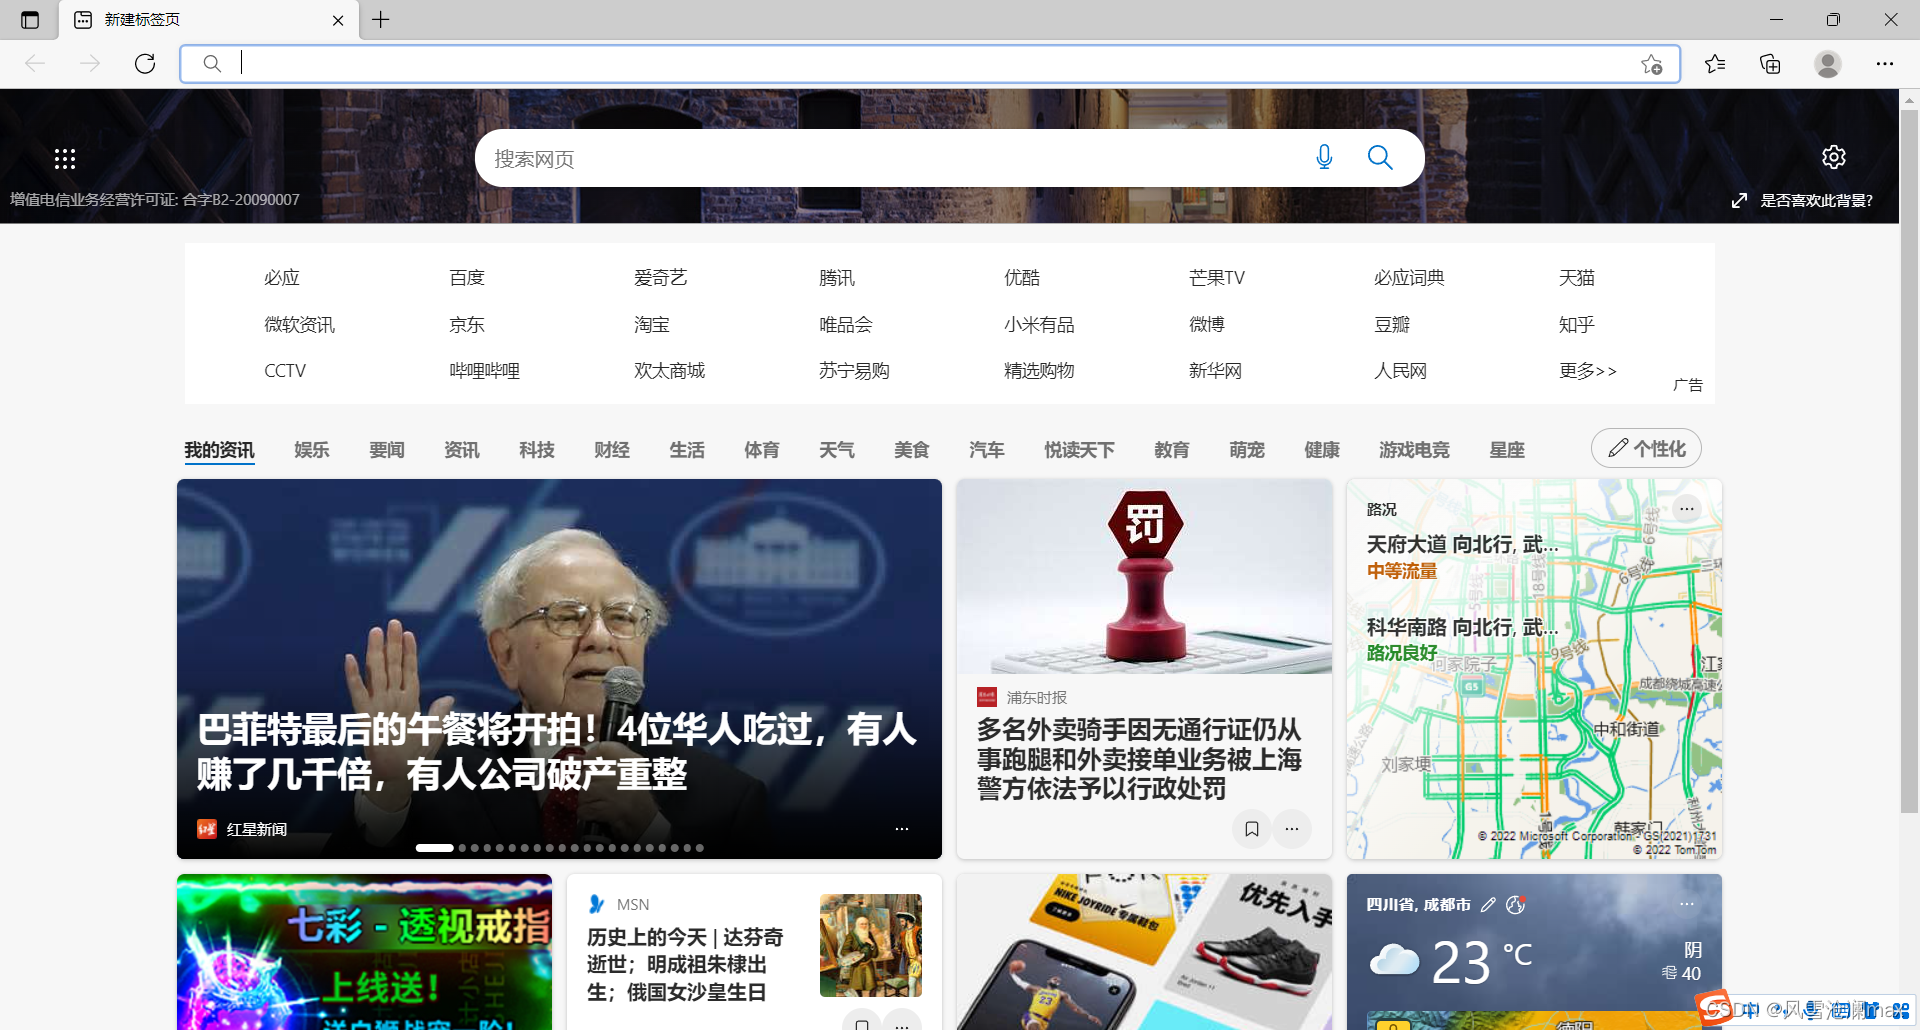1920x1030 pixels.
Task: Open more options on the Buffett headline card
Action: (902, 829)
